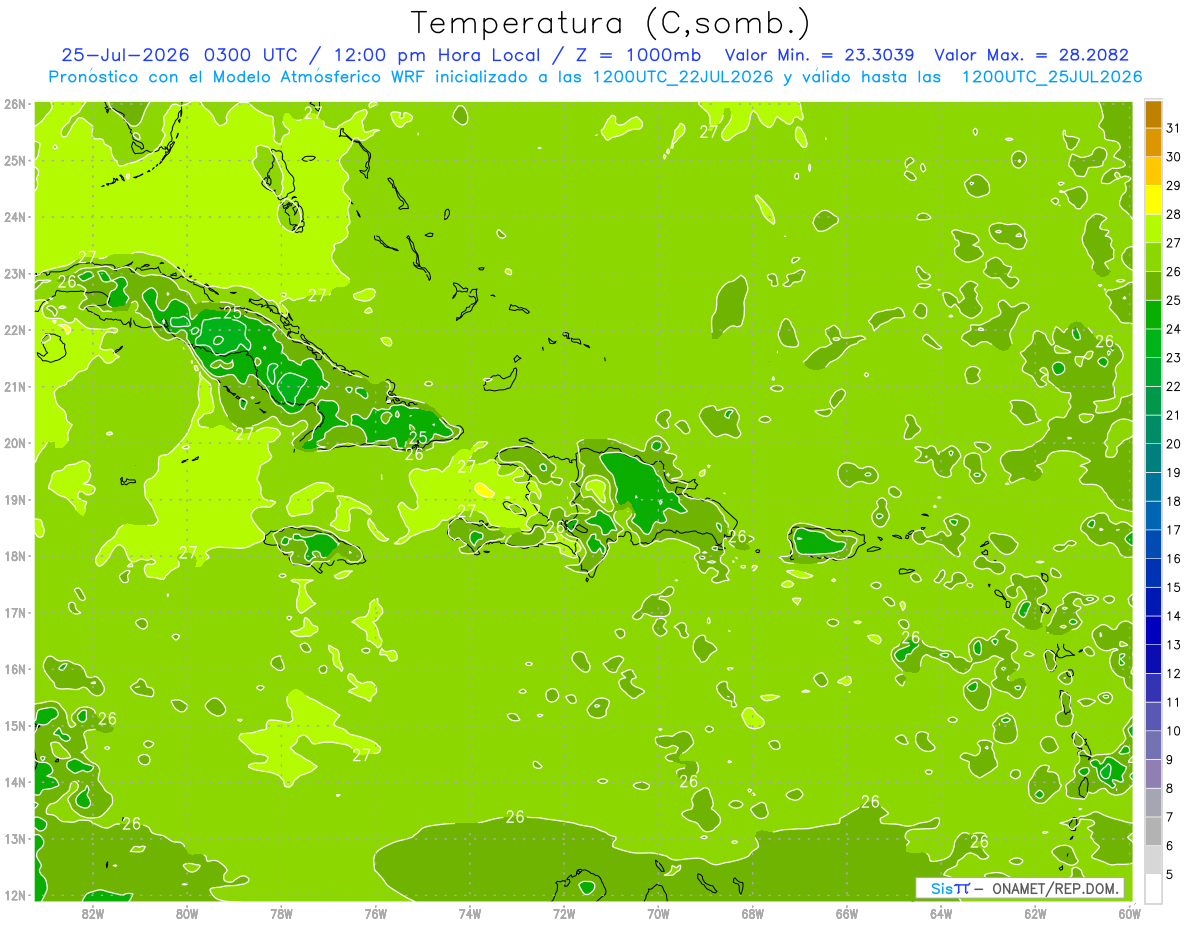Select the "Valor Min. = 23.3039" value
Viewport: 1200px width, 927px height.
(x=819, y=55)
